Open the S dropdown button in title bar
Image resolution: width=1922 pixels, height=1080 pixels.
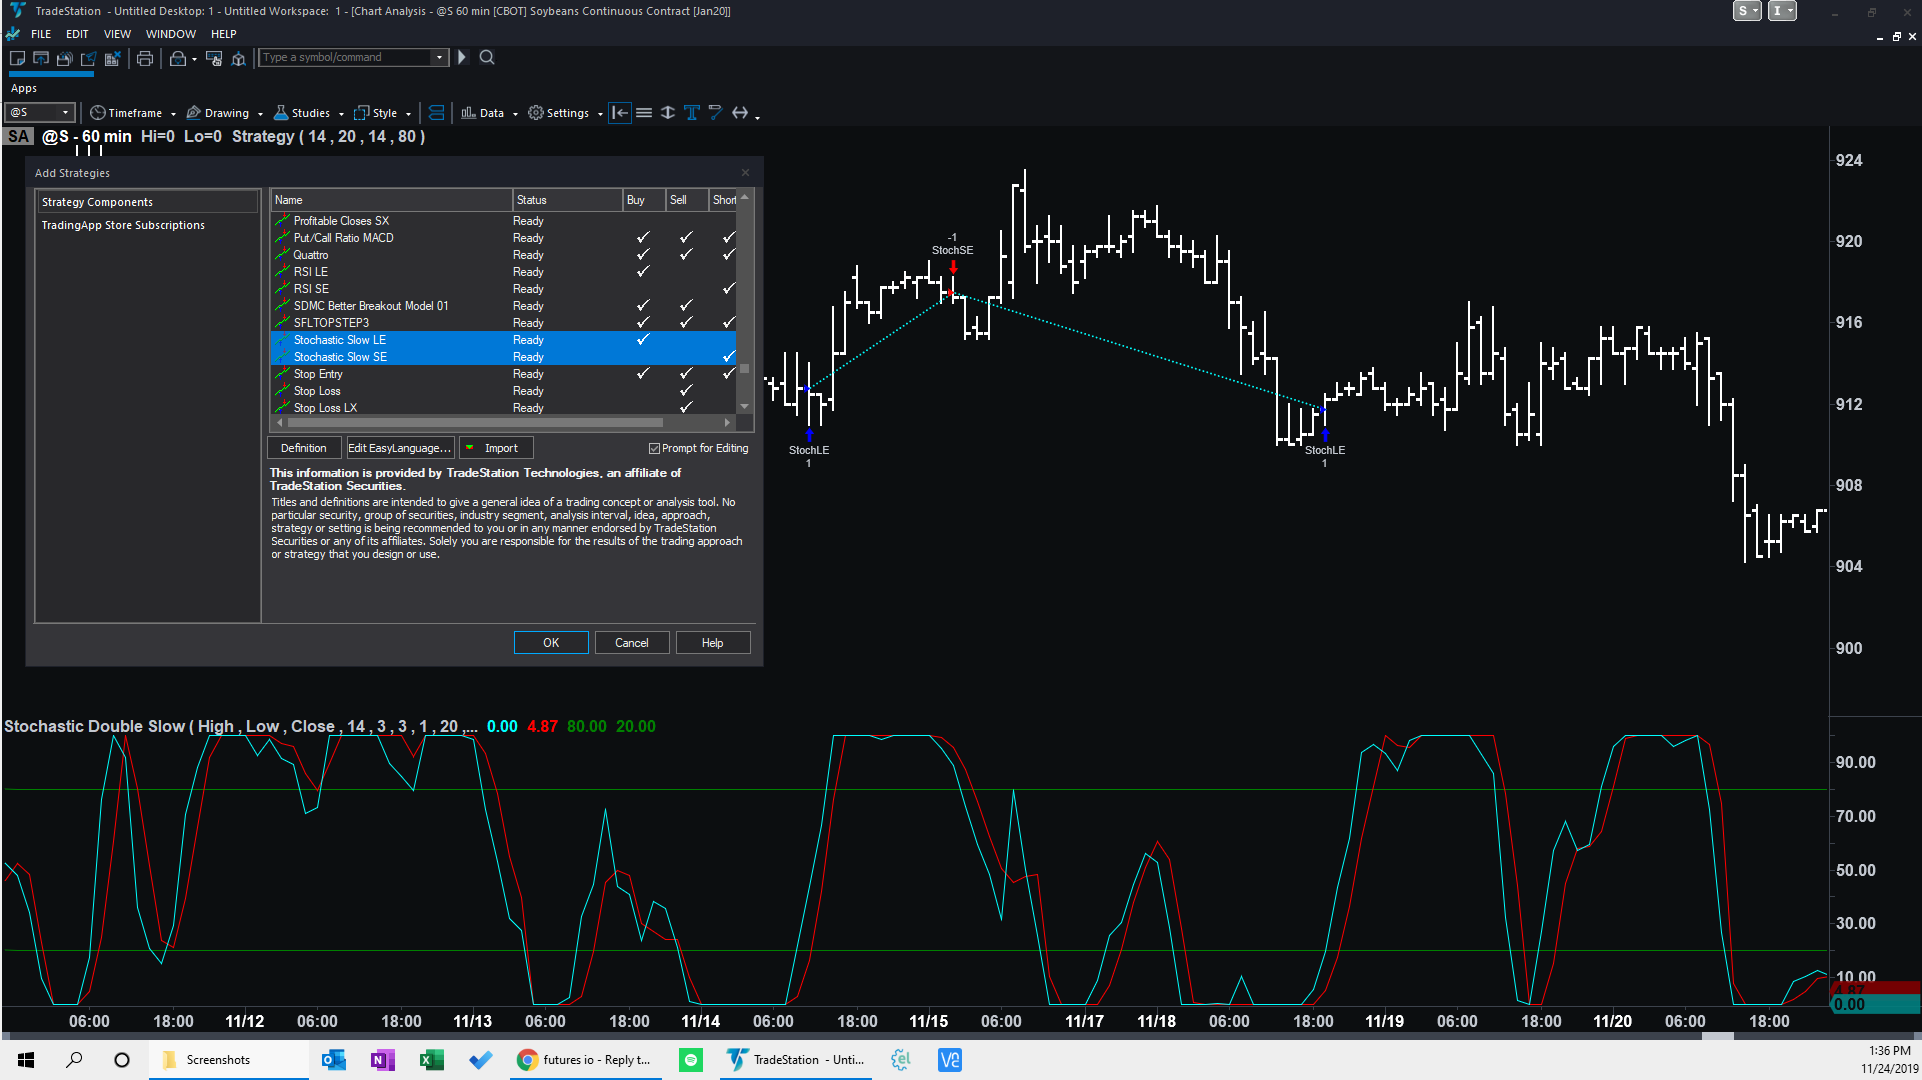click(1747, 11)
